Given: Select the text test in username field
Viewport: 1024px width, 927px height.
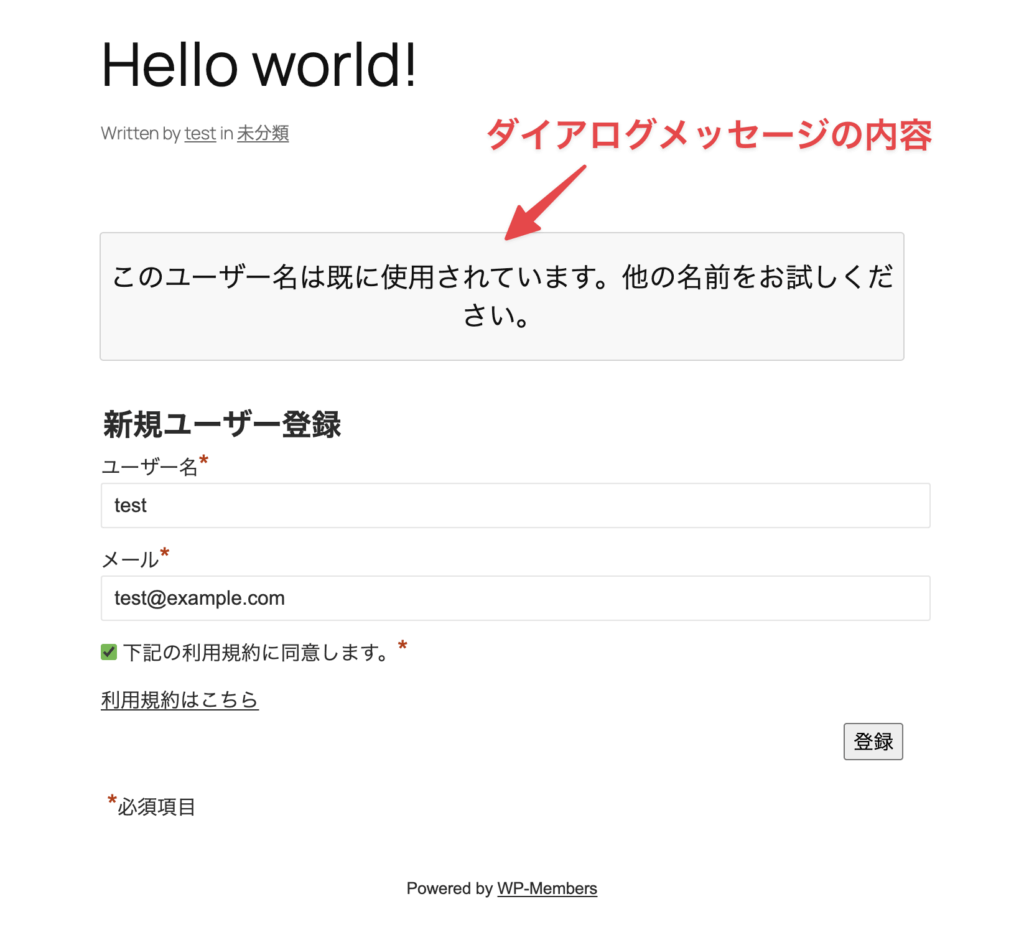Looking at the screenshot, I should click(x=131, y=505).
